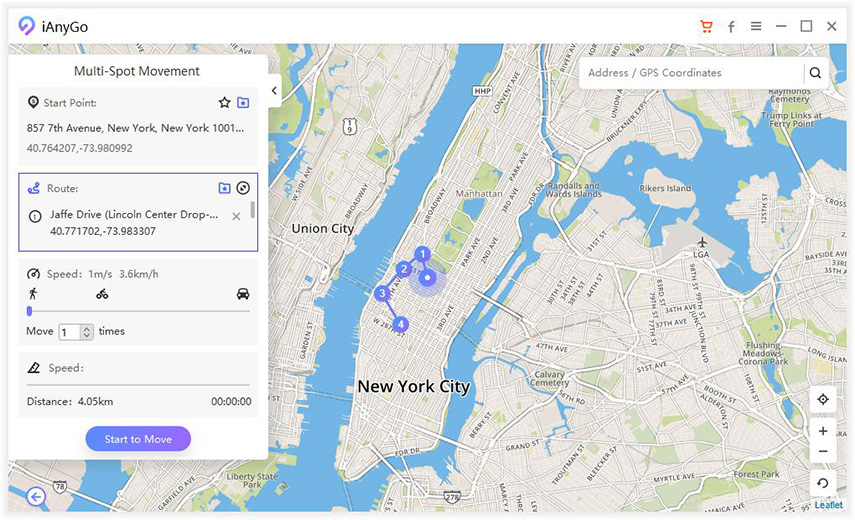The width and height of the screenshot is (855, 520).
Task: Click the route list scrollbar
Action: point(252,209)
